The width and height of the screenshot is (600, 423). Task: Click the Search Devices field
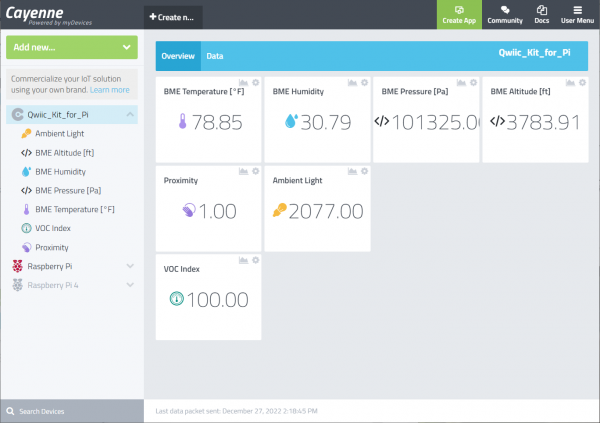72,412
